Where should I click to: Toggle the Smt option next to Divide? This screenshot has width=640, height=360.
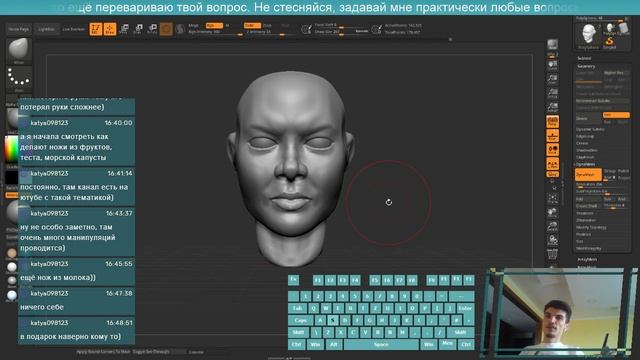tap(616, 116)
